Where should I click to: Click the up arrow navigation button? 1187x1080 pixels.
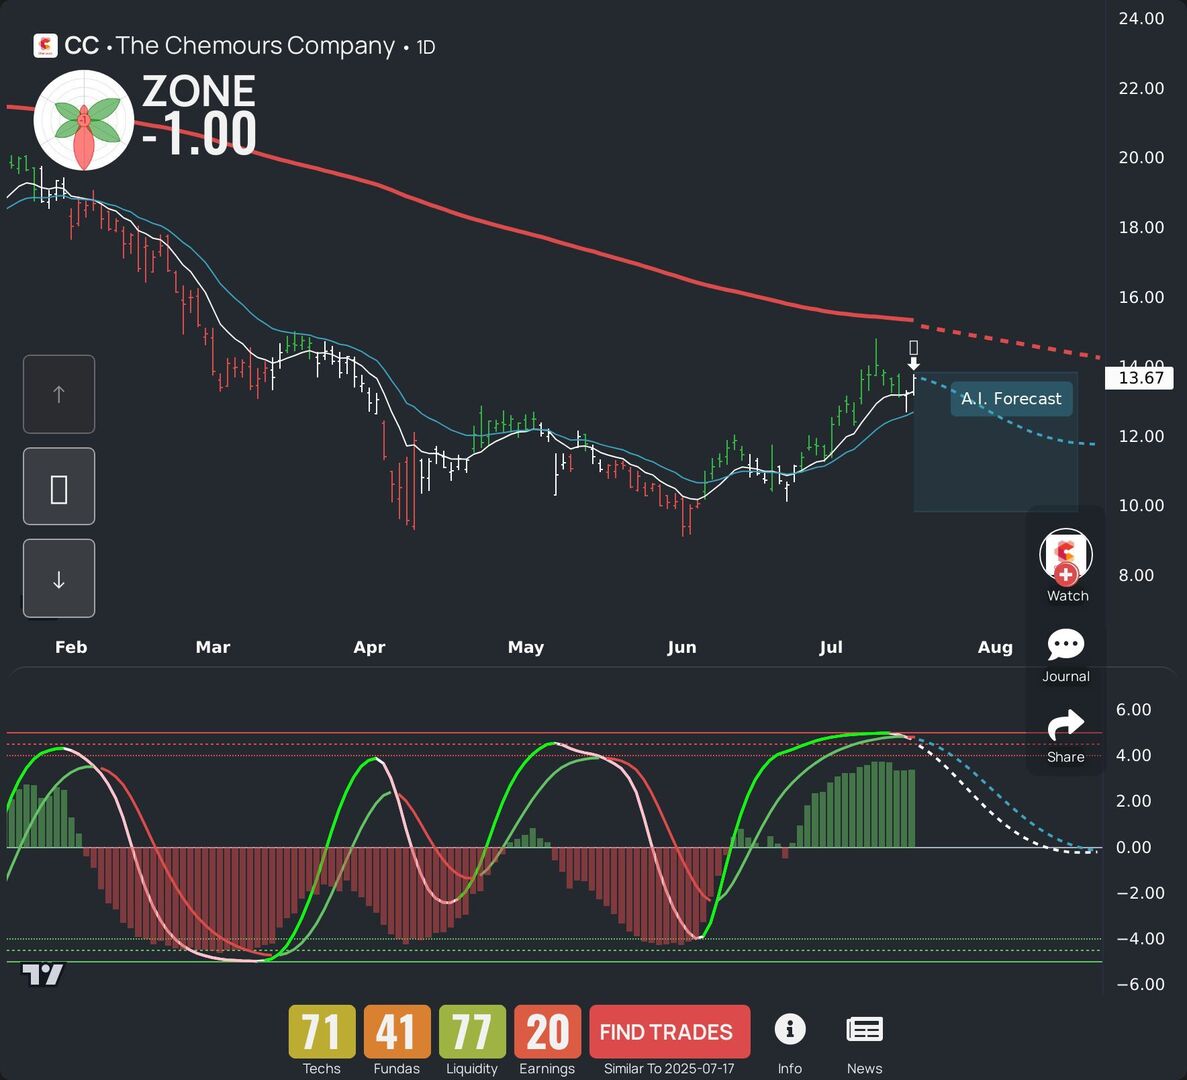tap(59, 394)
